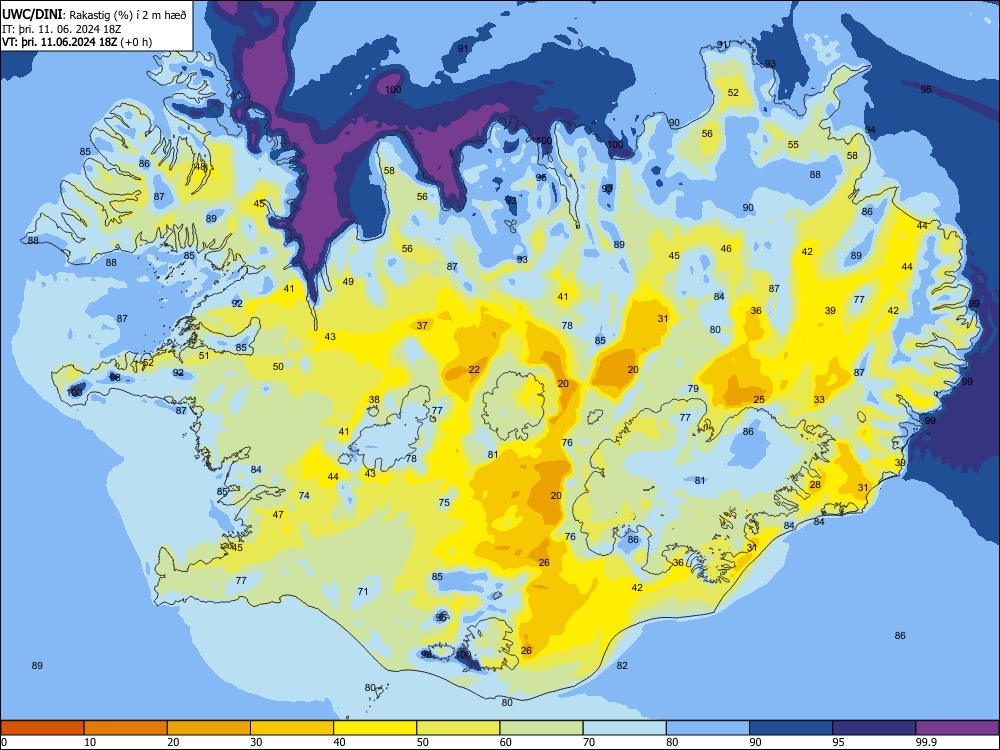Click the humidity value '25' on the map
Viewport: 1000px width, 750px height.
point(759,400)
